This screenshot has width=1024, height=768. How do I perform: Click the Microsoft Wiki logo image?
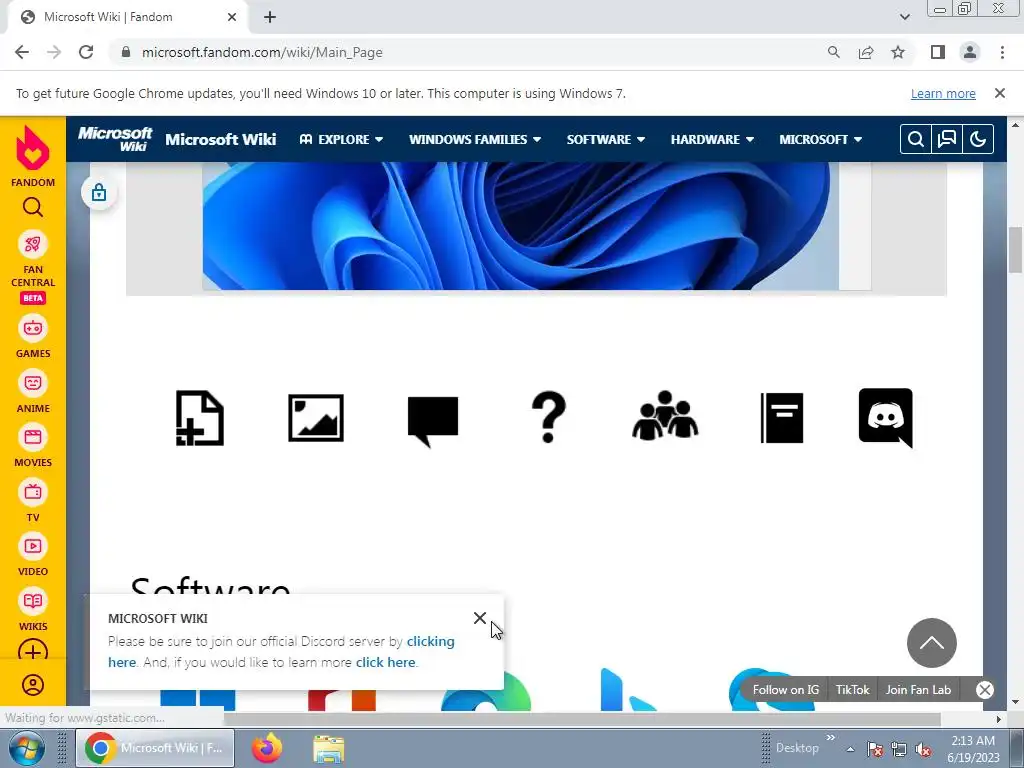(115, 139)
